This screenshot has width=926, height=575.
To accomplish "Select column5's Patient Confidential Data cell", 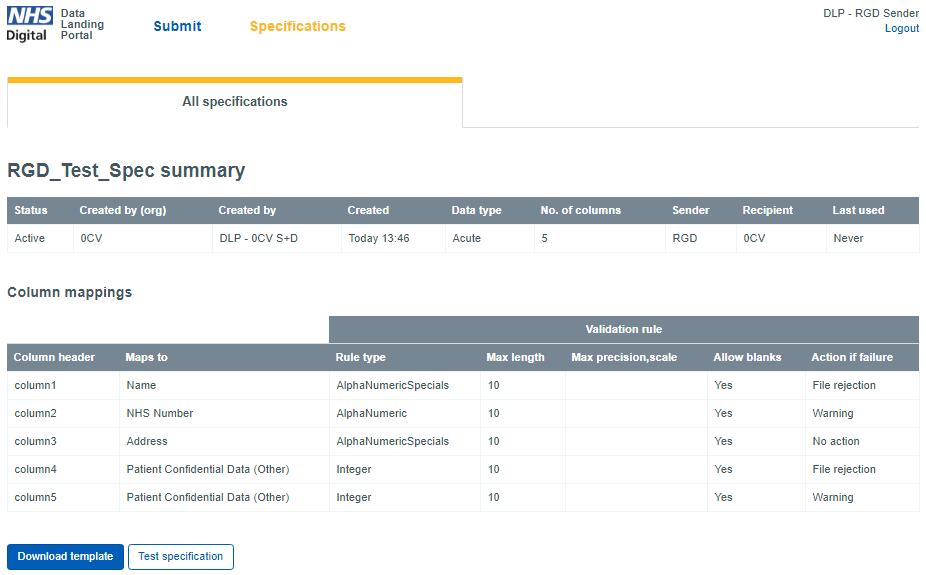I will point(224,498).
